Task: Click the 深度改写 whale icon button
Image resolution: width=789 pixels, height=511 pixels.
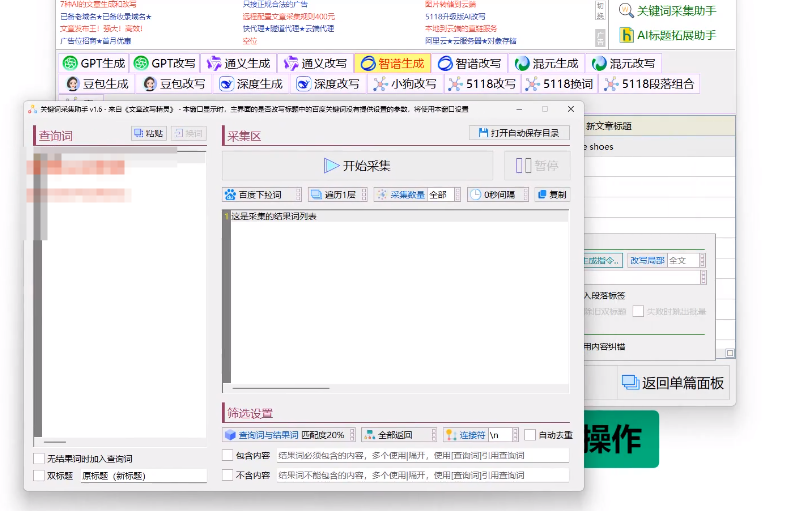Action: tap(329, 83)
